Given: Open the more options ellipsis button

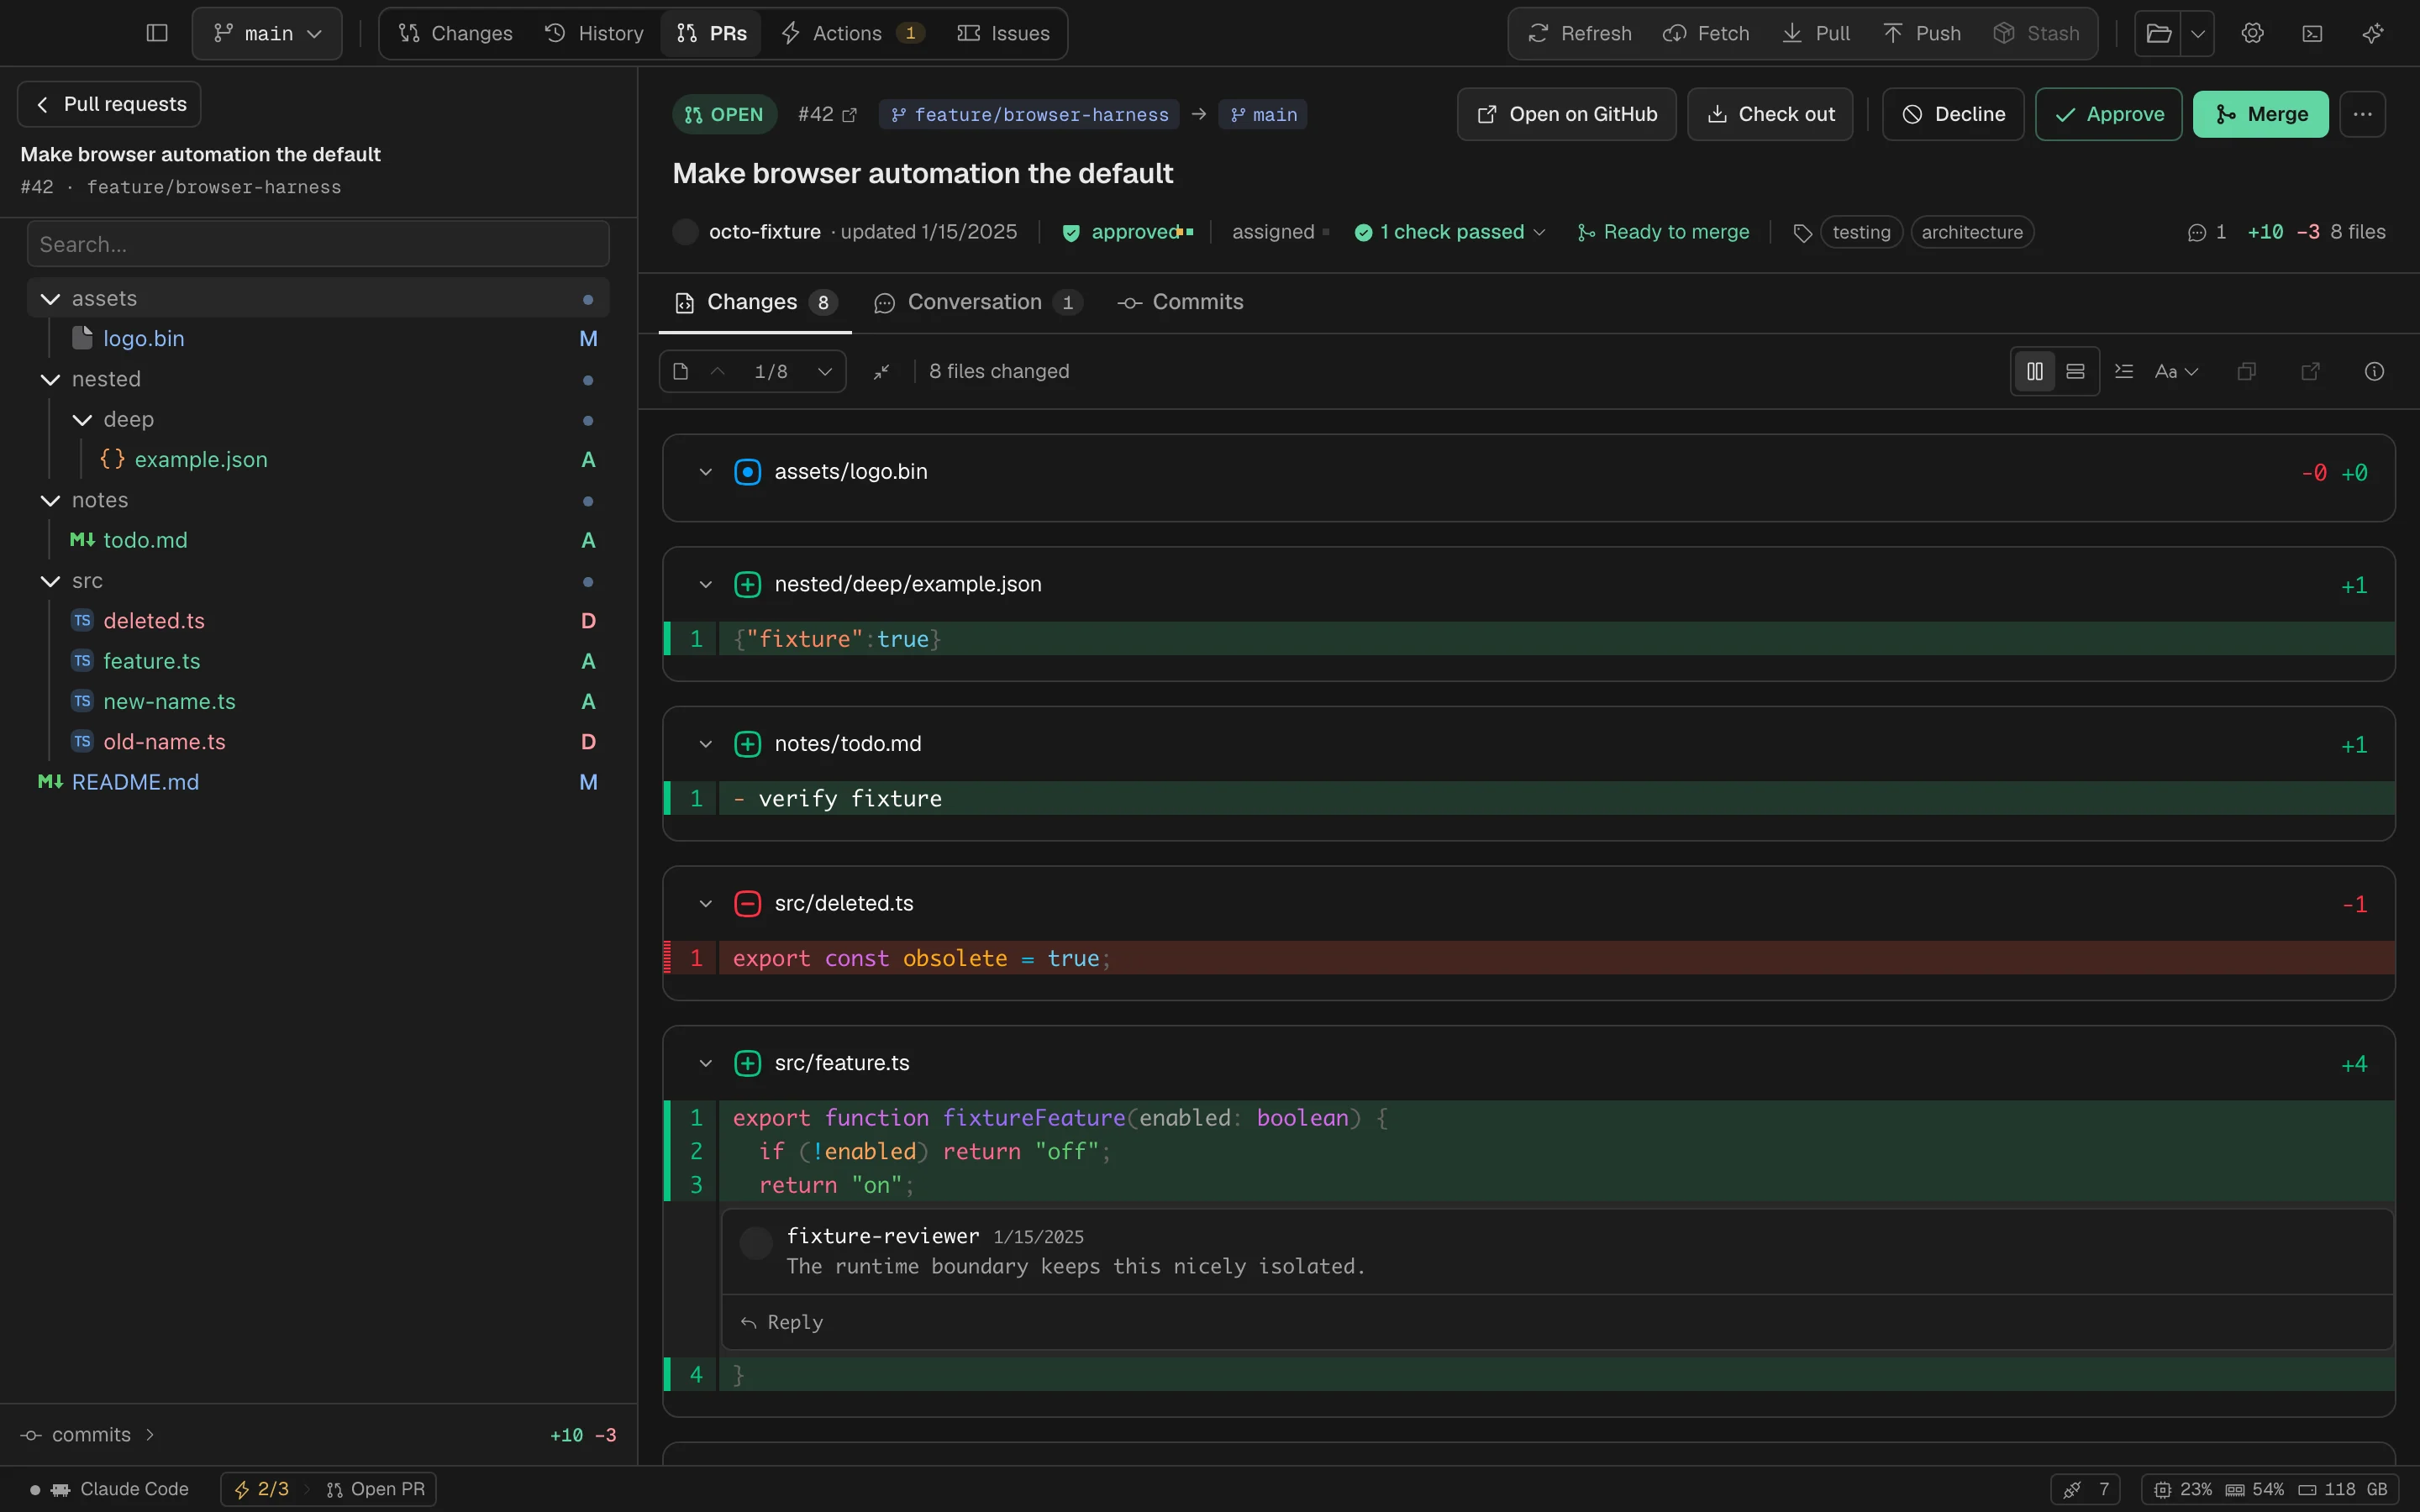Looking at the screenshot, I should [x=2363, y=114].
